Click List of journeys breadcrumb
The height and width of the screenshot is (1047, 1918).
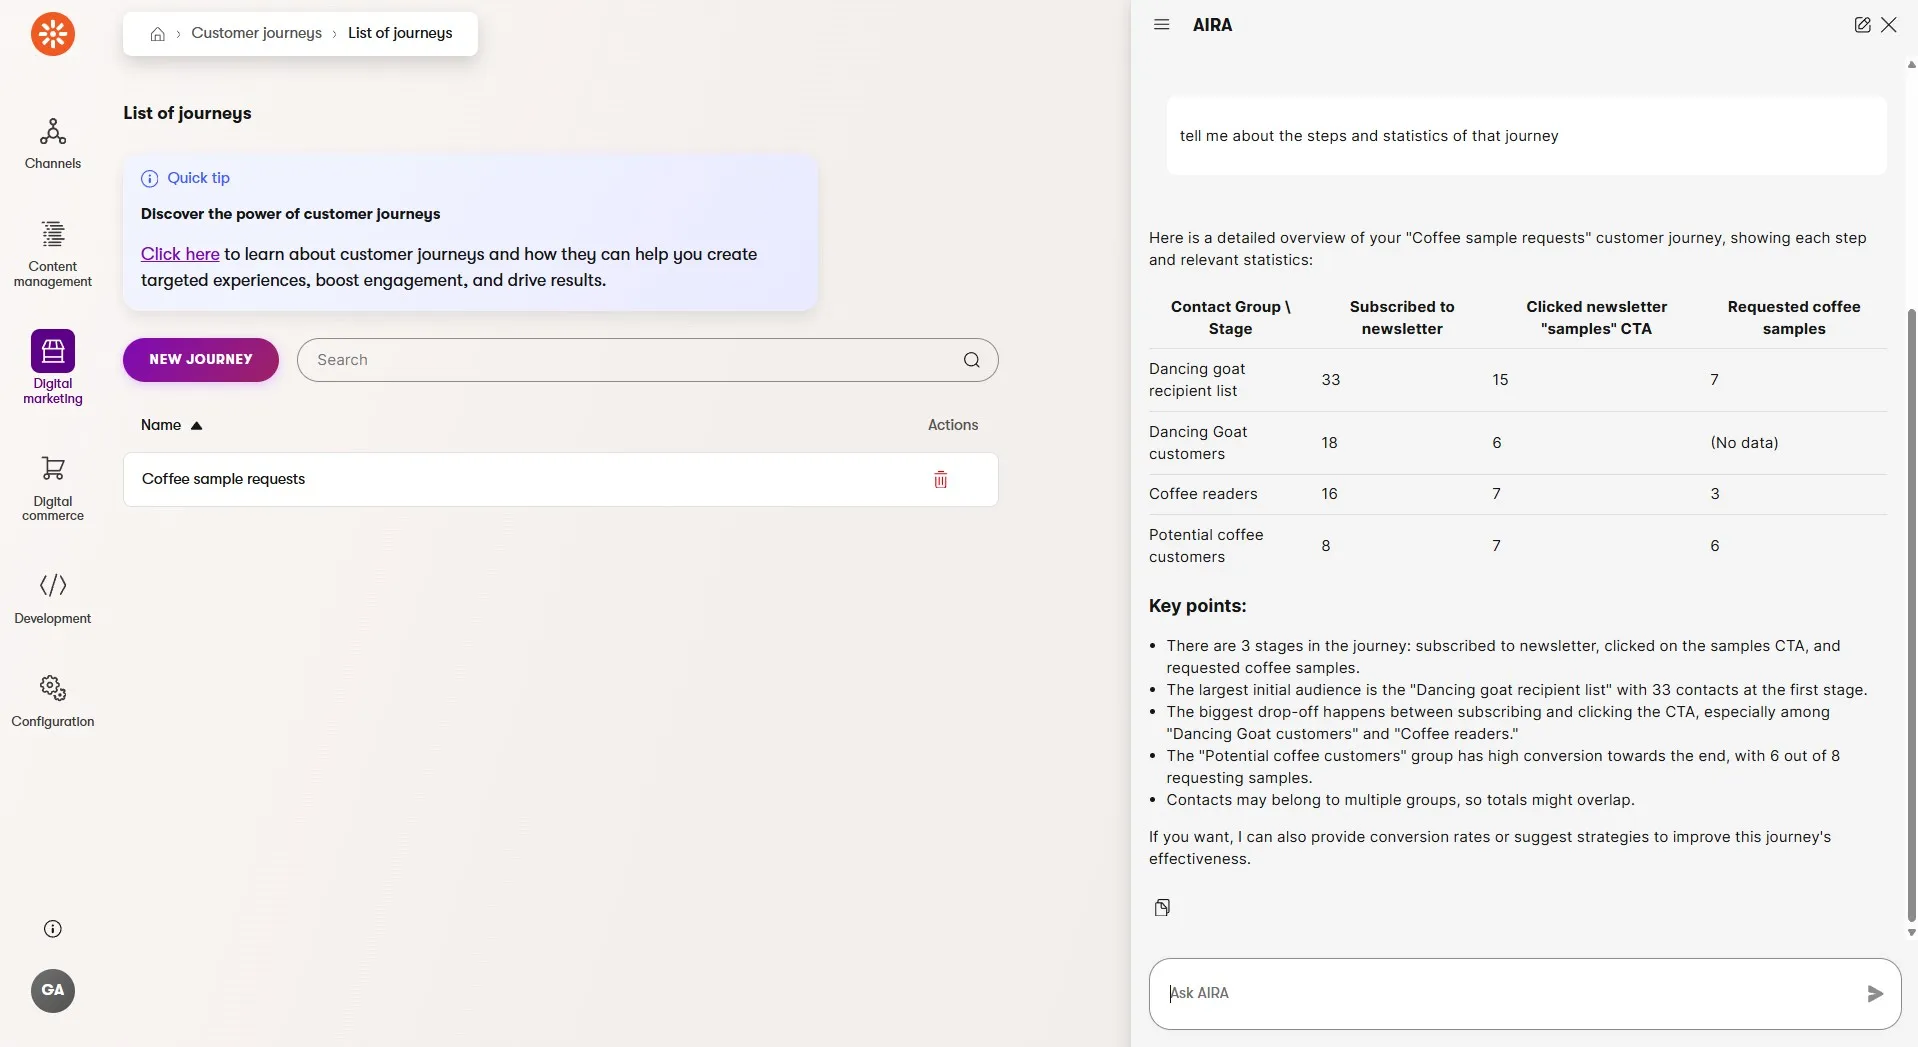(400, 33)
